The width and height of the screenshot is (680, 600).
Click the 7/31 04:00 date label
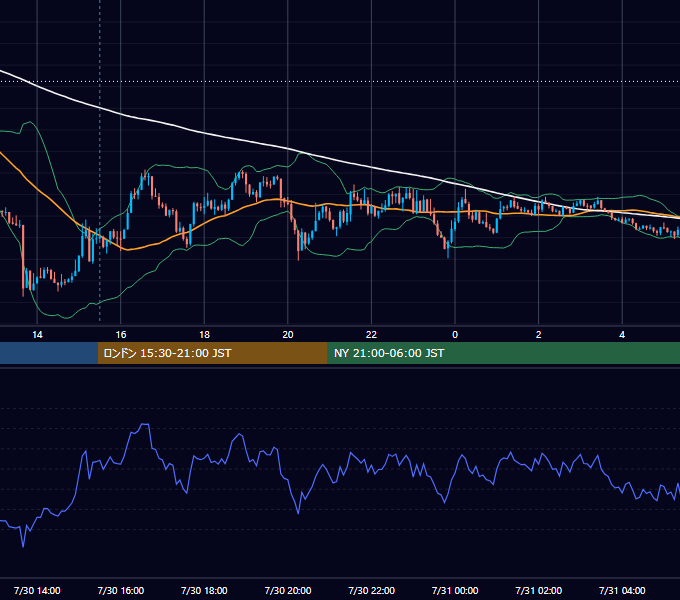[x=622, y=590]
